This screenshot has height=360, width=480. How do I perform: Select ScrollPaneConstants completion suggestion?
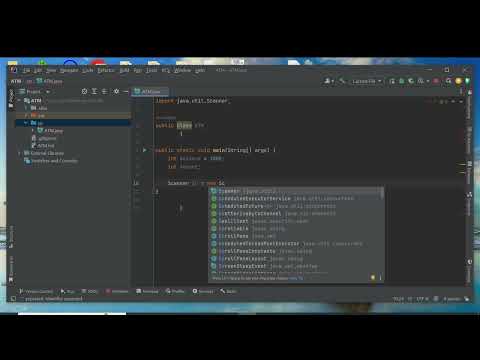tap(295, 251)
